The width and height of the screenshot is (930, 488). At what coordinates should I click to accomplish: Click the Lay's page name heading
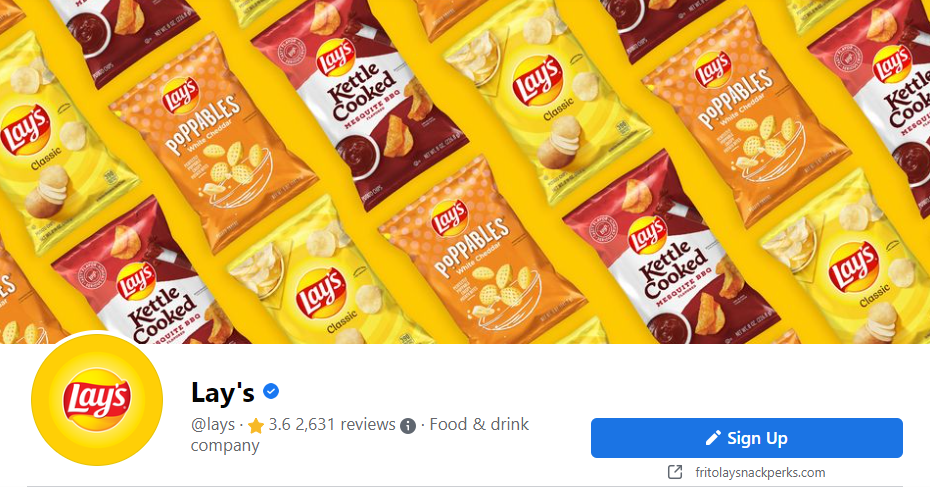(223, 392)
